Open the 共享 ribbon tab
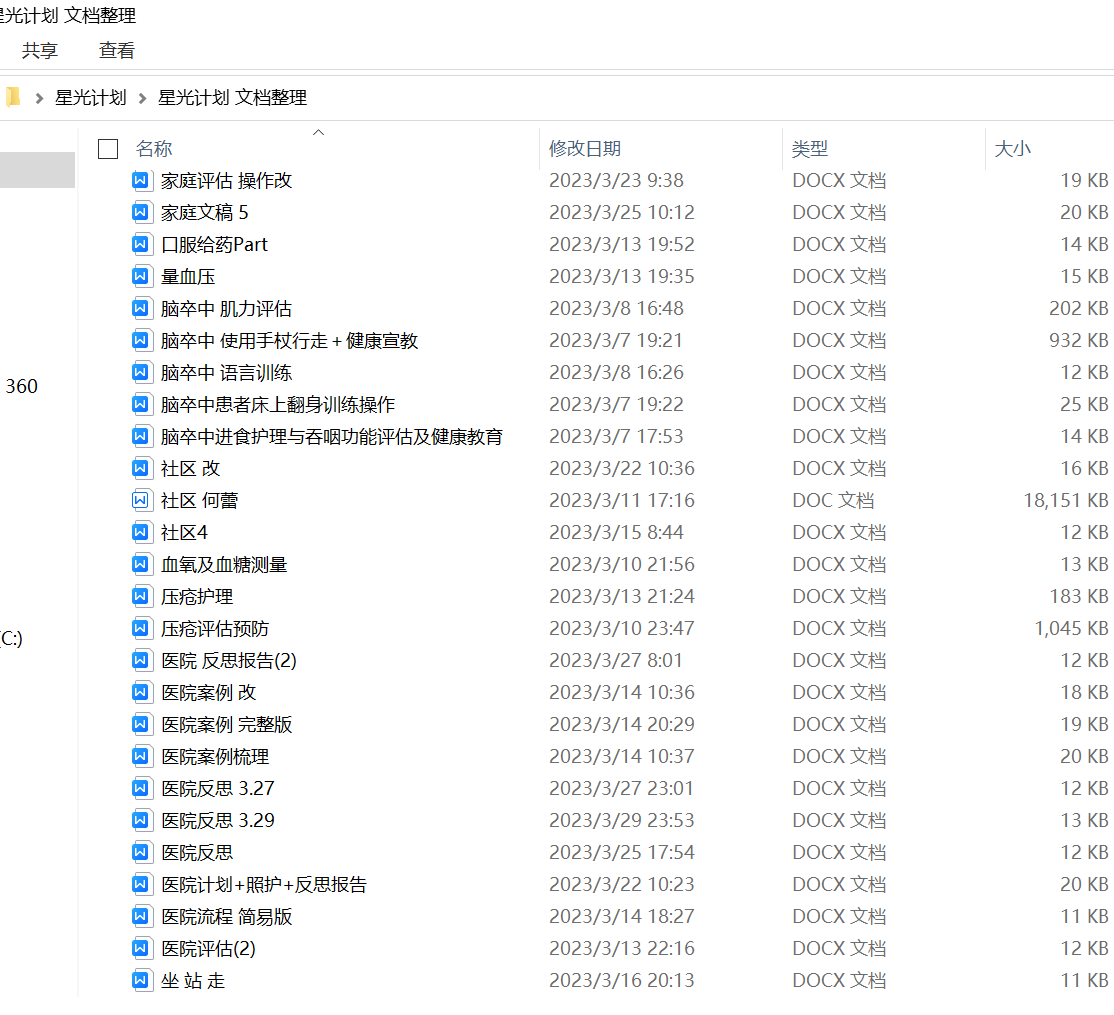Viewport: 1114px width, 1015px height. click(x=40, y=50)
